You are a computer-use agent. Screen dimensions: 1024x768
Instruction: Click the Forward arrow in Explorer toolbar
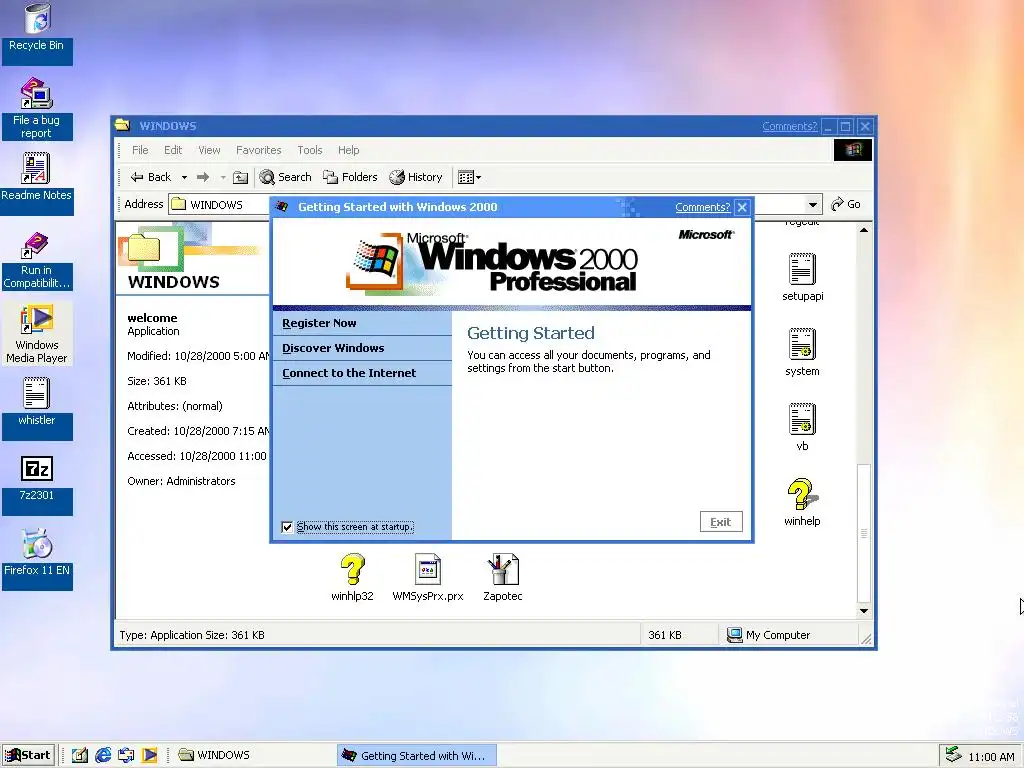[203, 177]
